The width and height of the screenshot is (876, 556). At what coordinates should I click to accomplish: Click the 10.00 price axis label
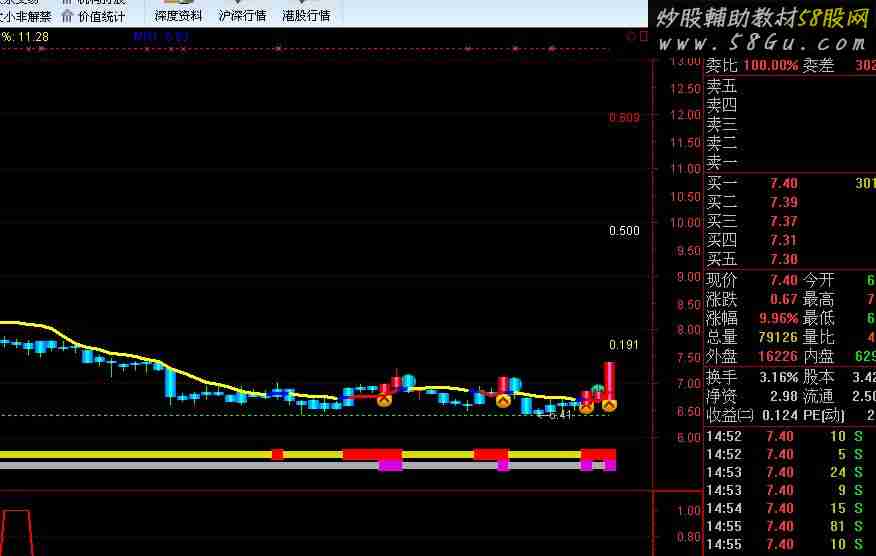[685, 223]
